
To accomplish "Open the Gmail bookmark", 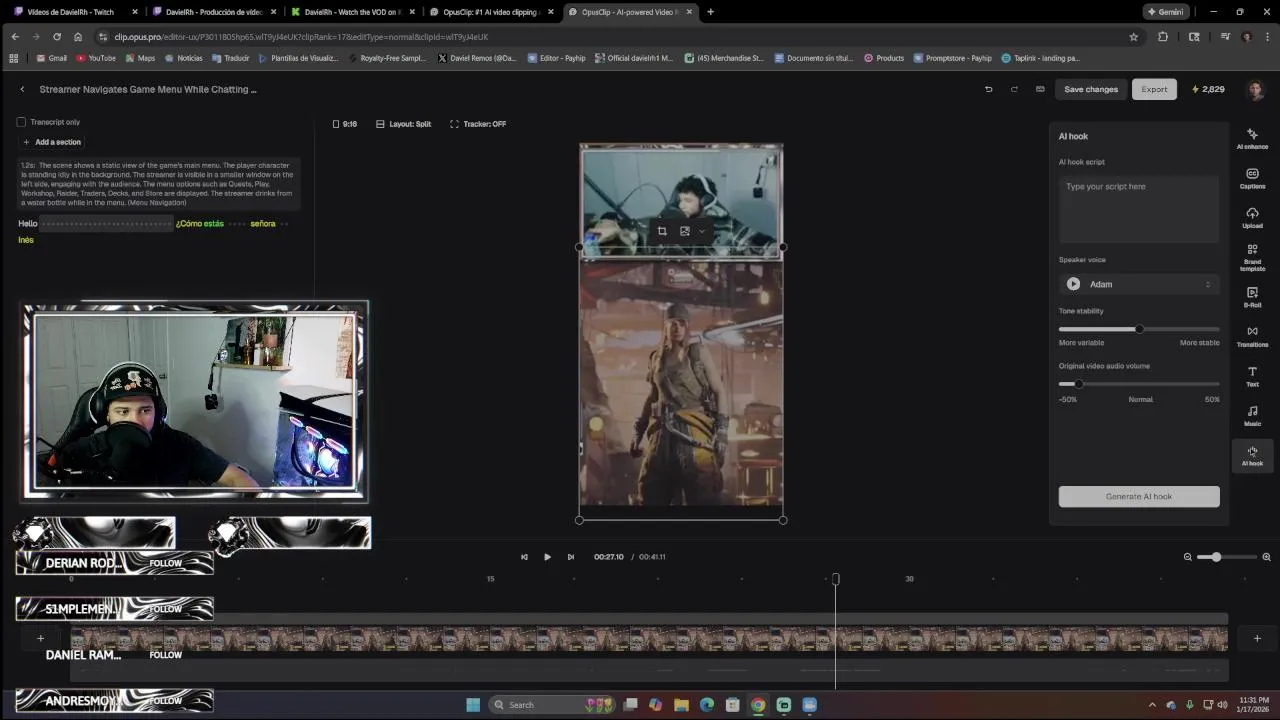I will [x=51, y=58].
